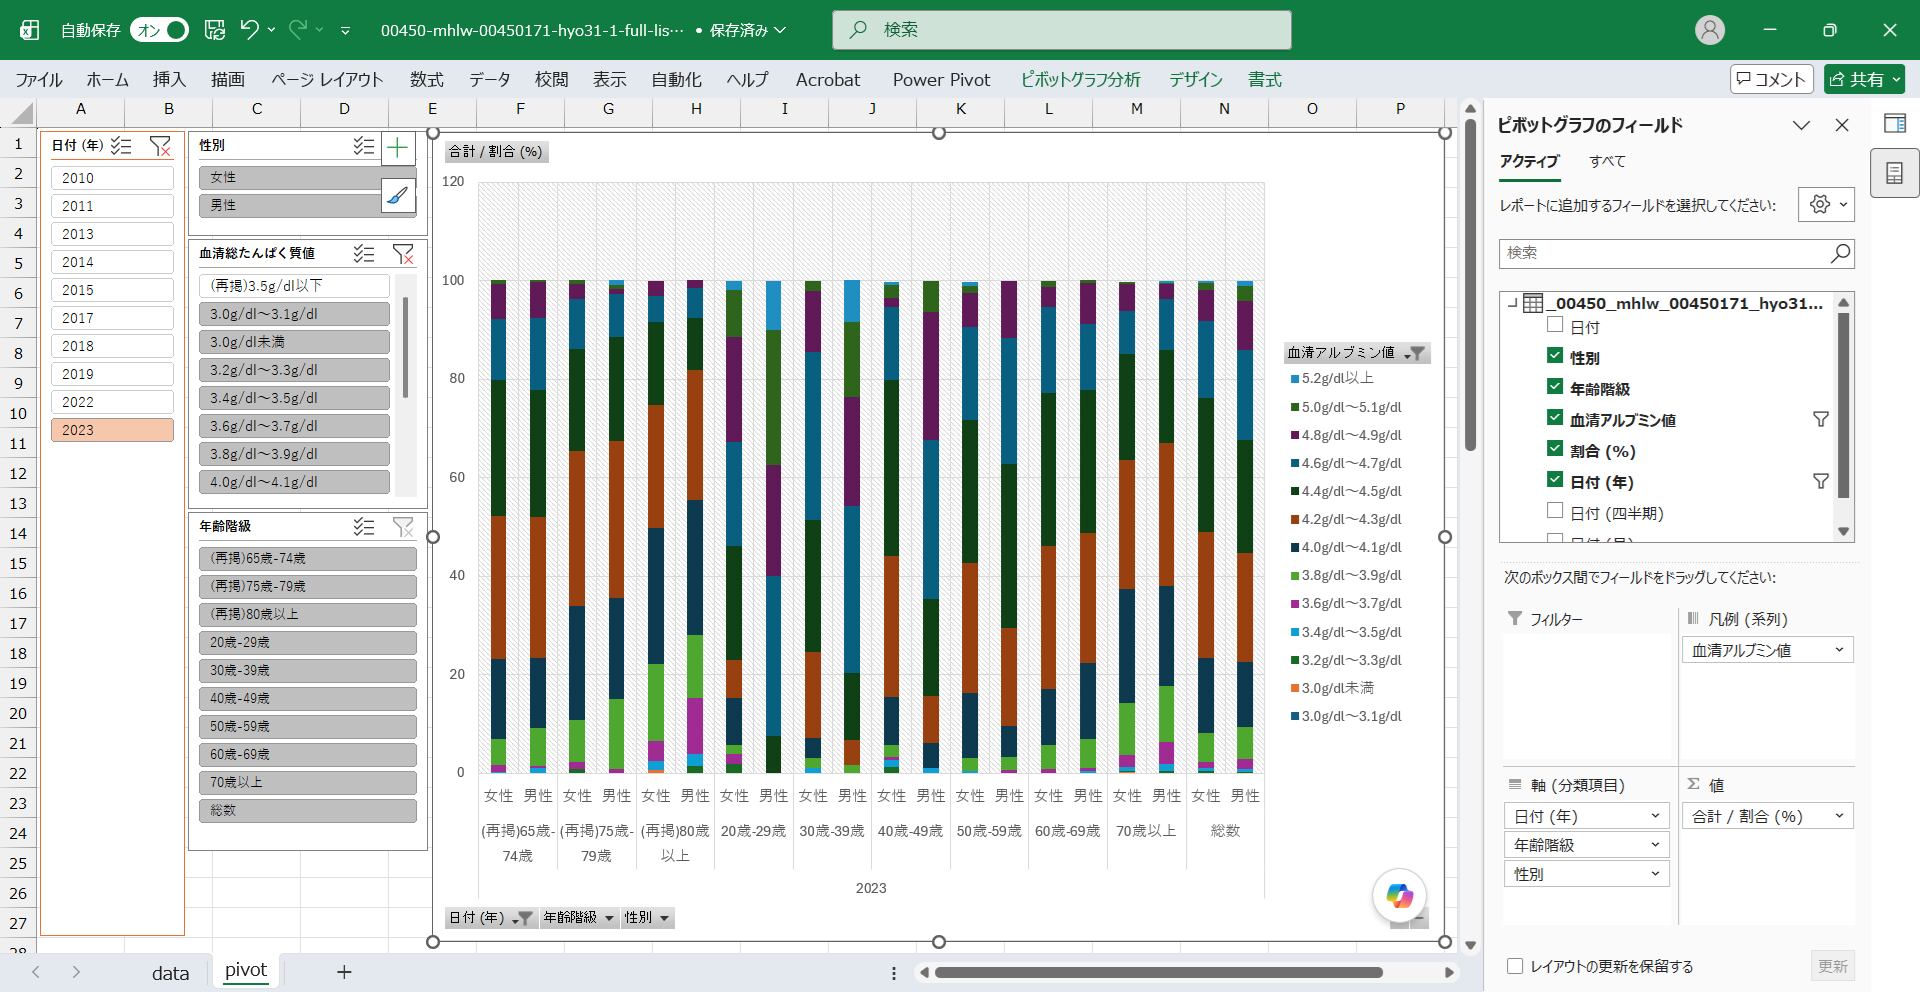Close the ピボットグラフのフィールド pane
Image resolution: width=1920 pixels, height=992 pixels.
(x=1842, y=125)
